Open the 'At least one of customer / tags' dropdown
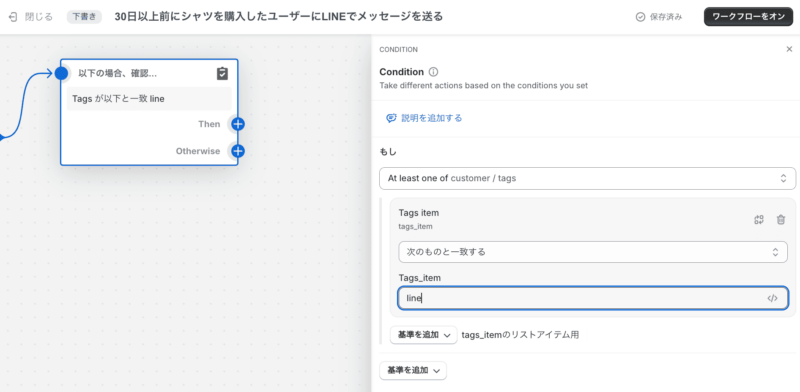The image size is (800, 392). [x=587, y=178]
